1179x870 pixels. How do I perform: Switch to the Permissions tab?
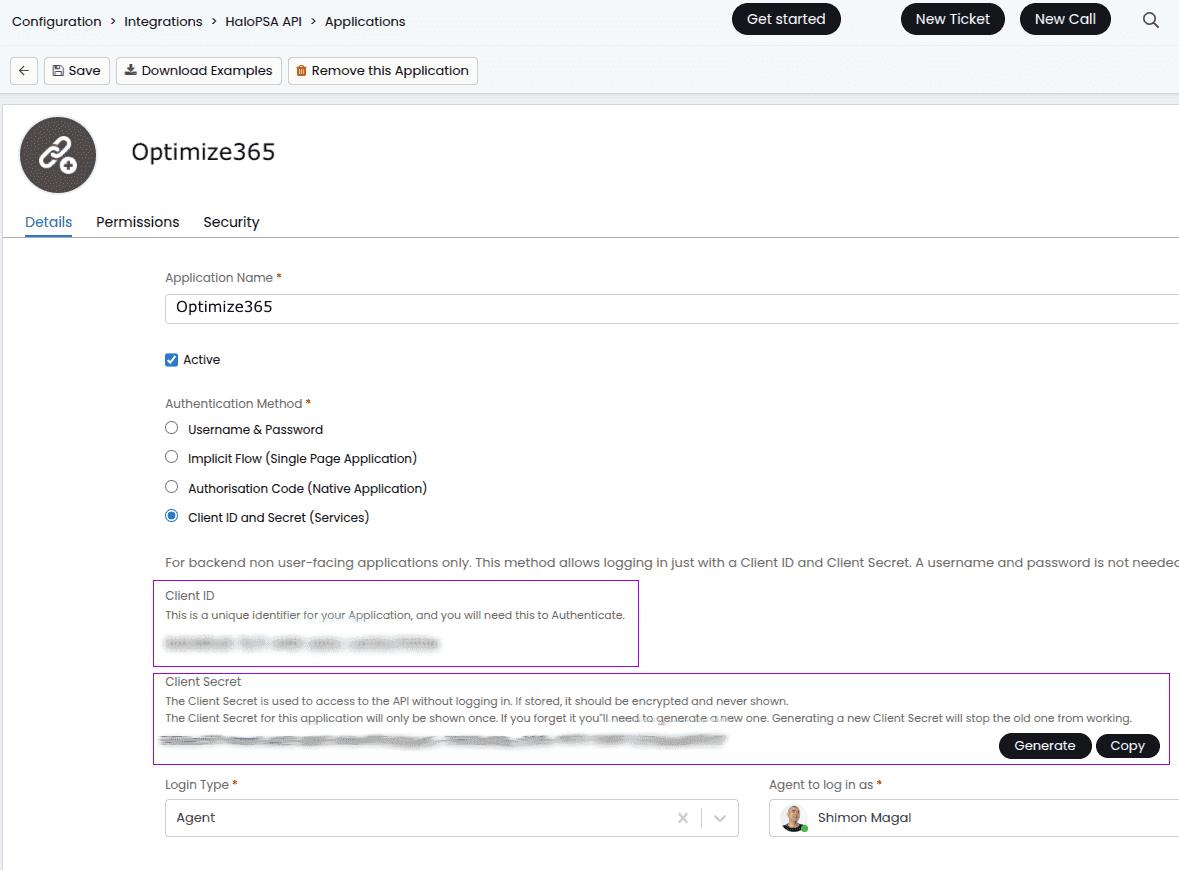[138, 222]
